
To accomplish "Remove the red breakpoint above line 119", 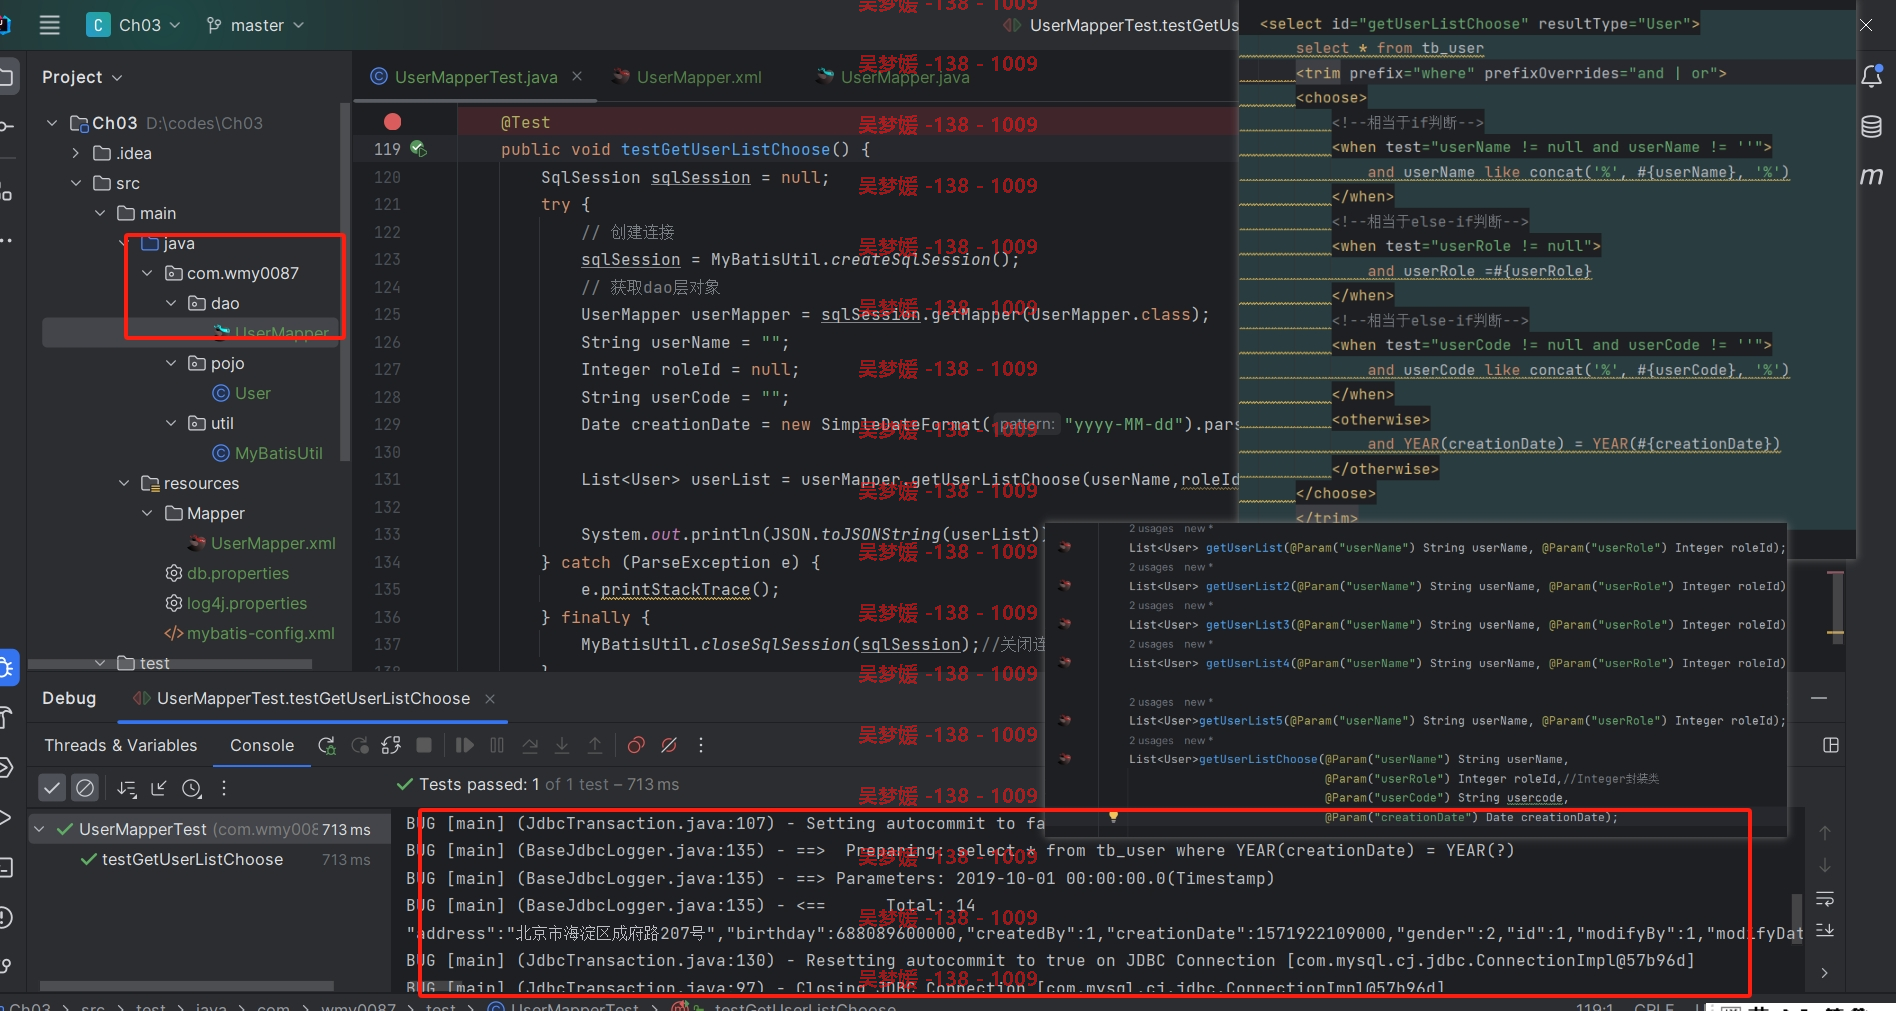I will click(x=393, y=121).
